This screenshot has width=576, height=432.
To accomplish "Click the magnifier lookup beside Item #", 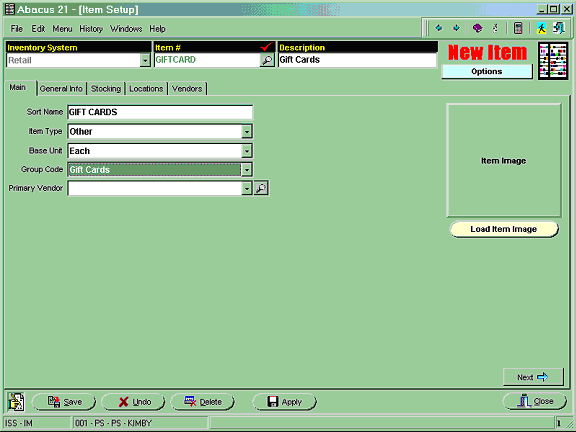I will point(267,60).
